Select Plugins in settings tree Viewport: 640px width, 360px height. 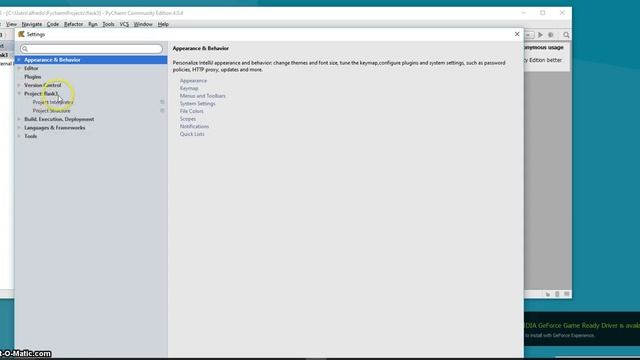[33, 77]
